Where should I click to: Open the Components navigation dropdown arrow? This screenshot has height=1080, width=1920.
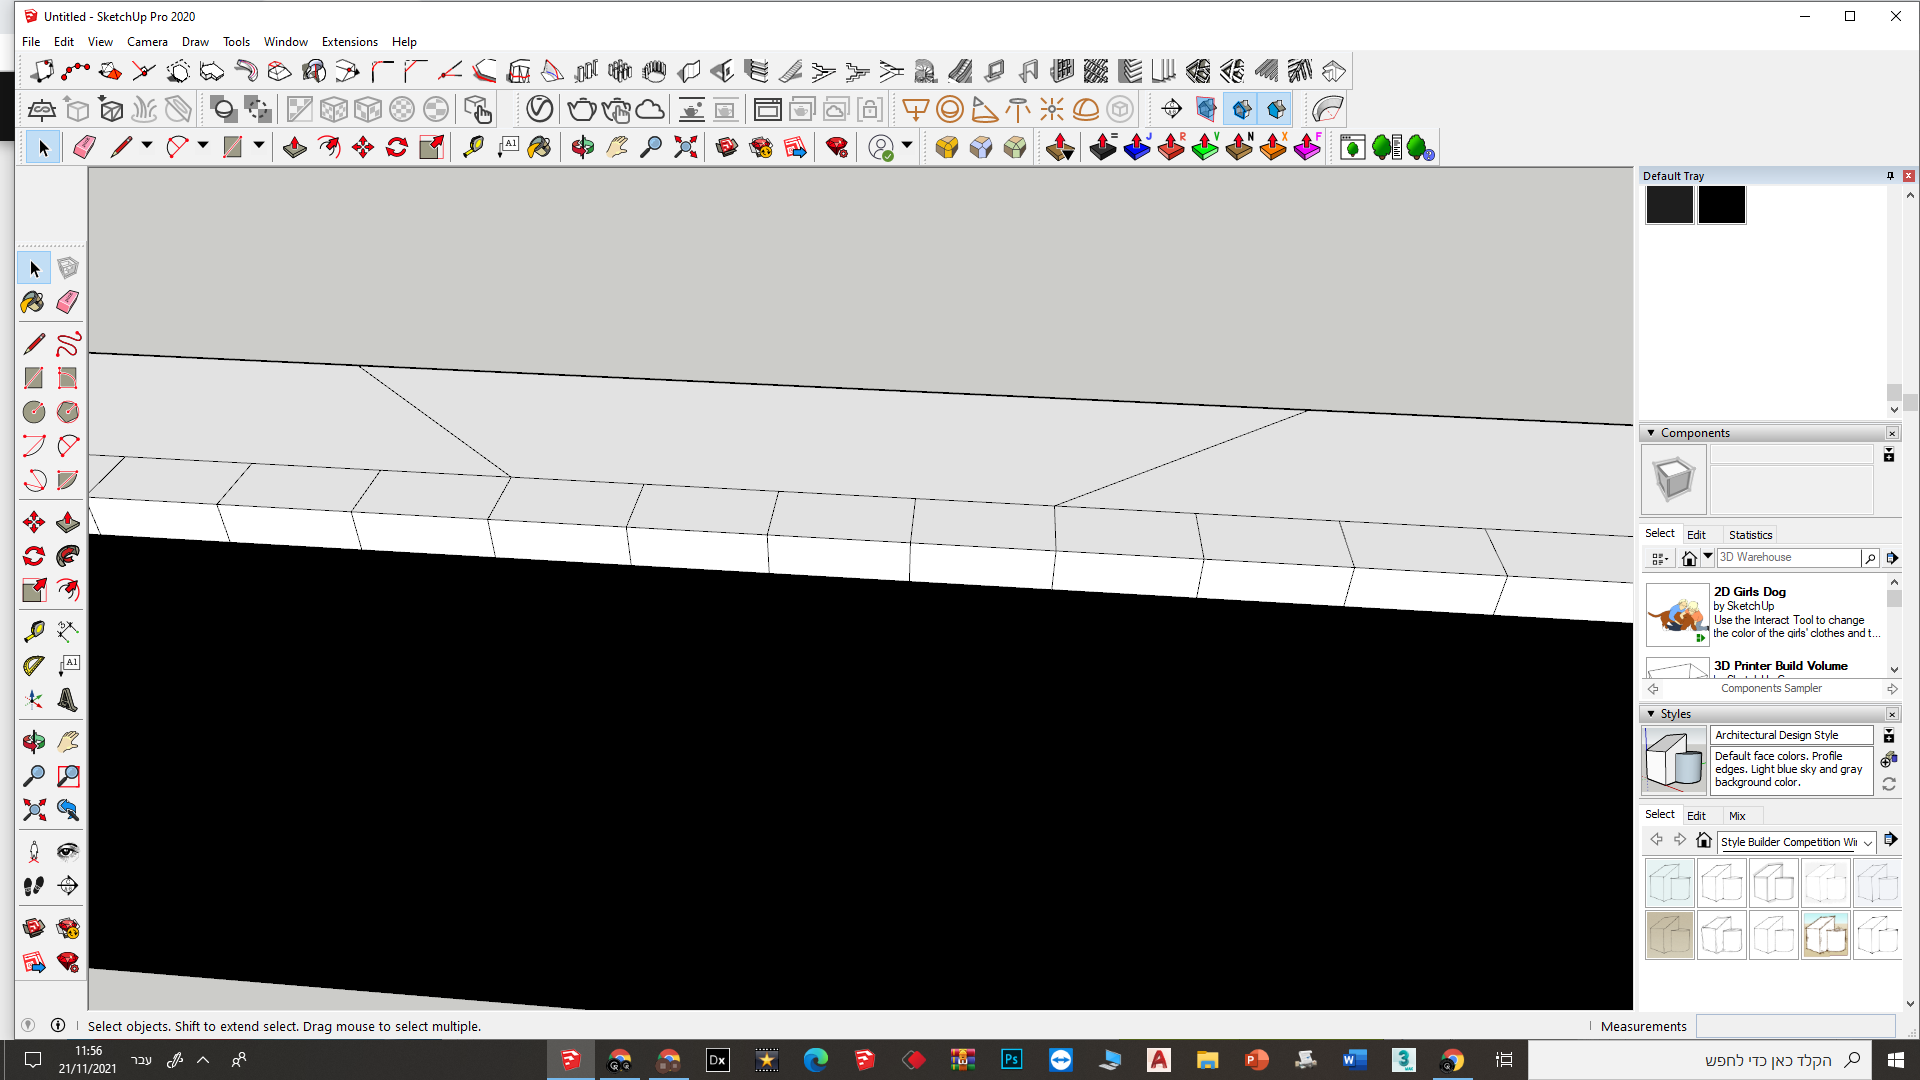click(1708, 557)
